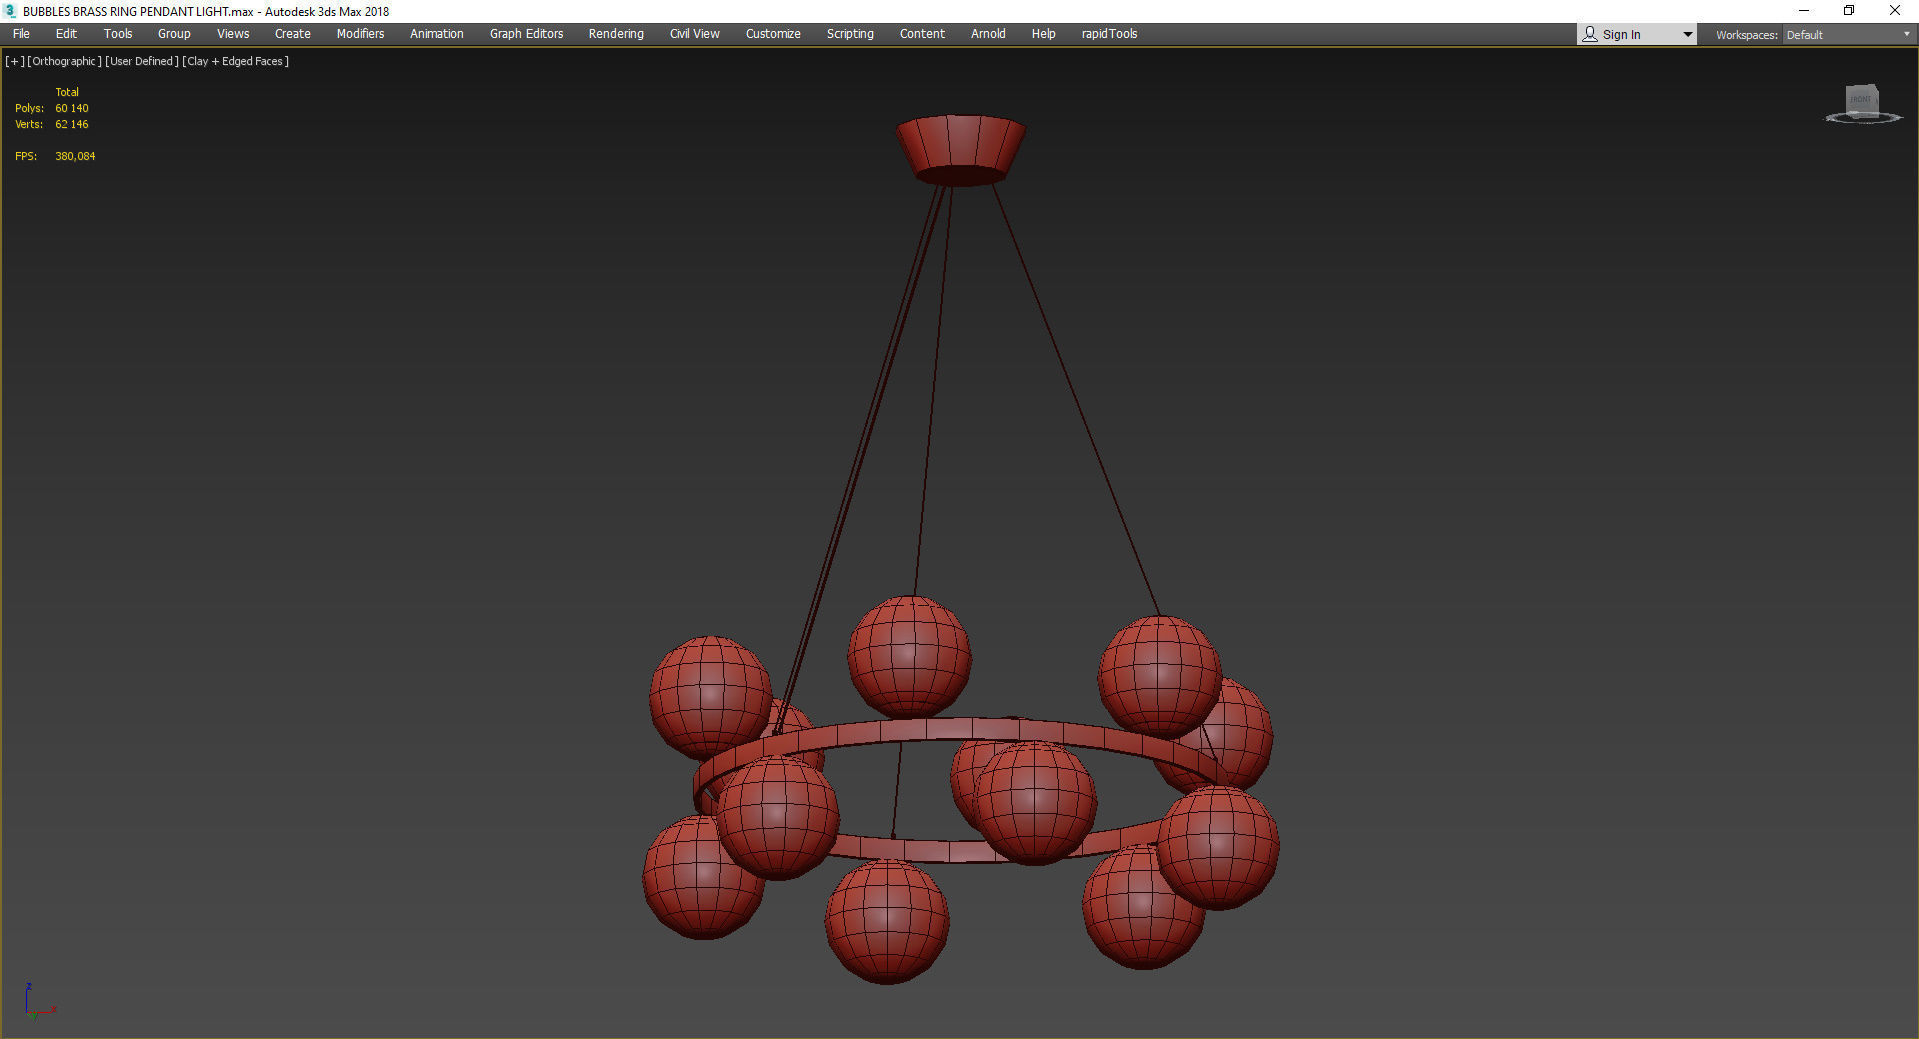Open the Help menu
Image resolution: width=1919 pixels, height=1039 pixels.
pos(1043,34)
